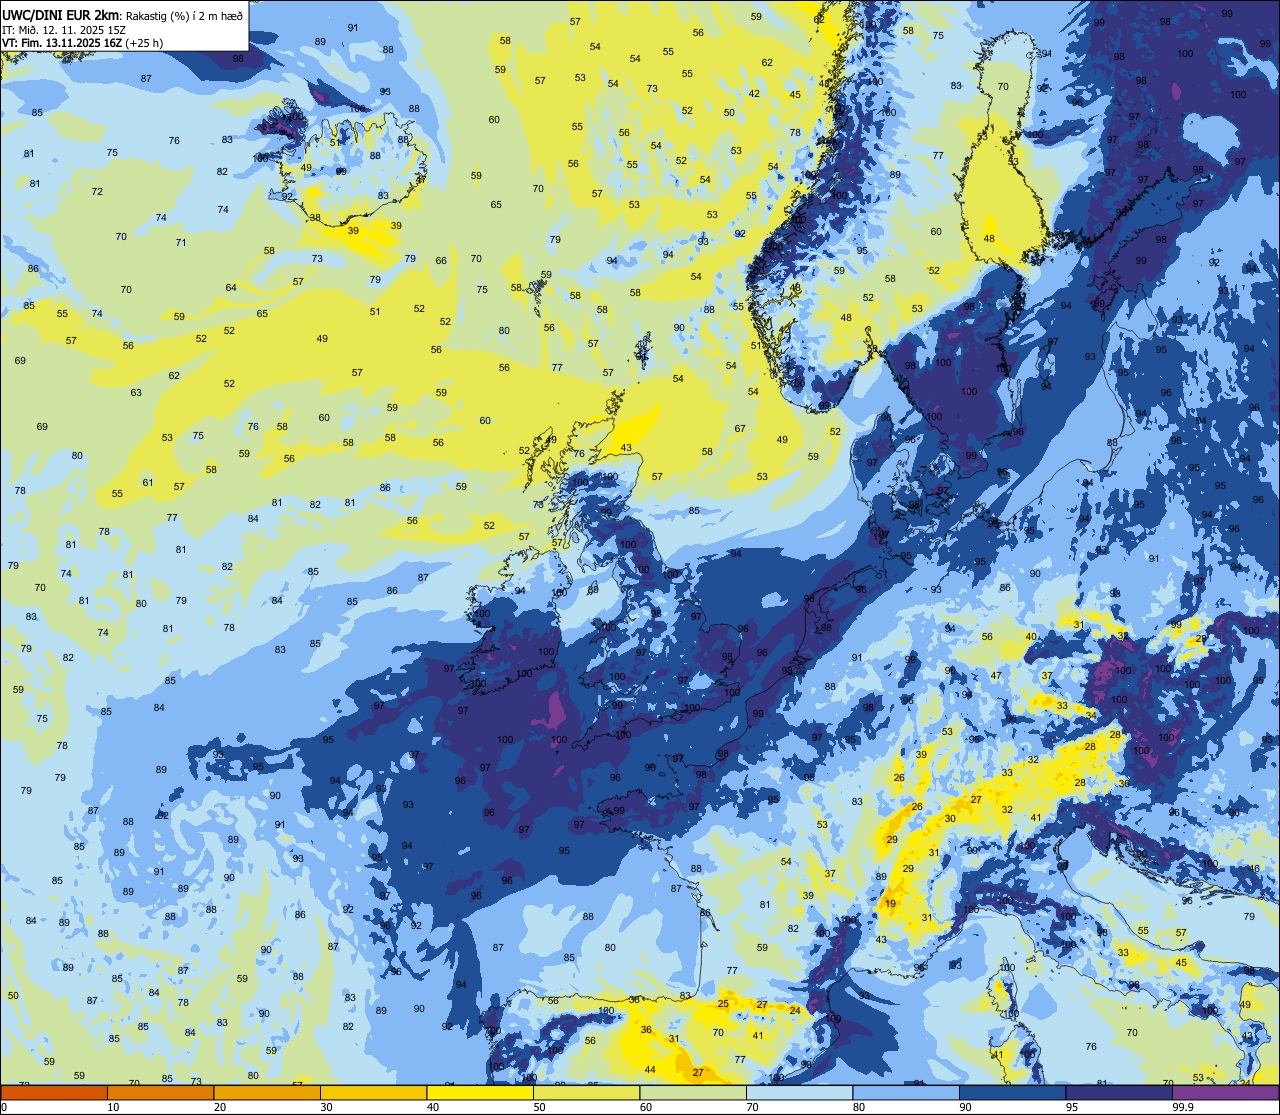
Task: Click the legend tick label 10
Action: pos(113,1107)
